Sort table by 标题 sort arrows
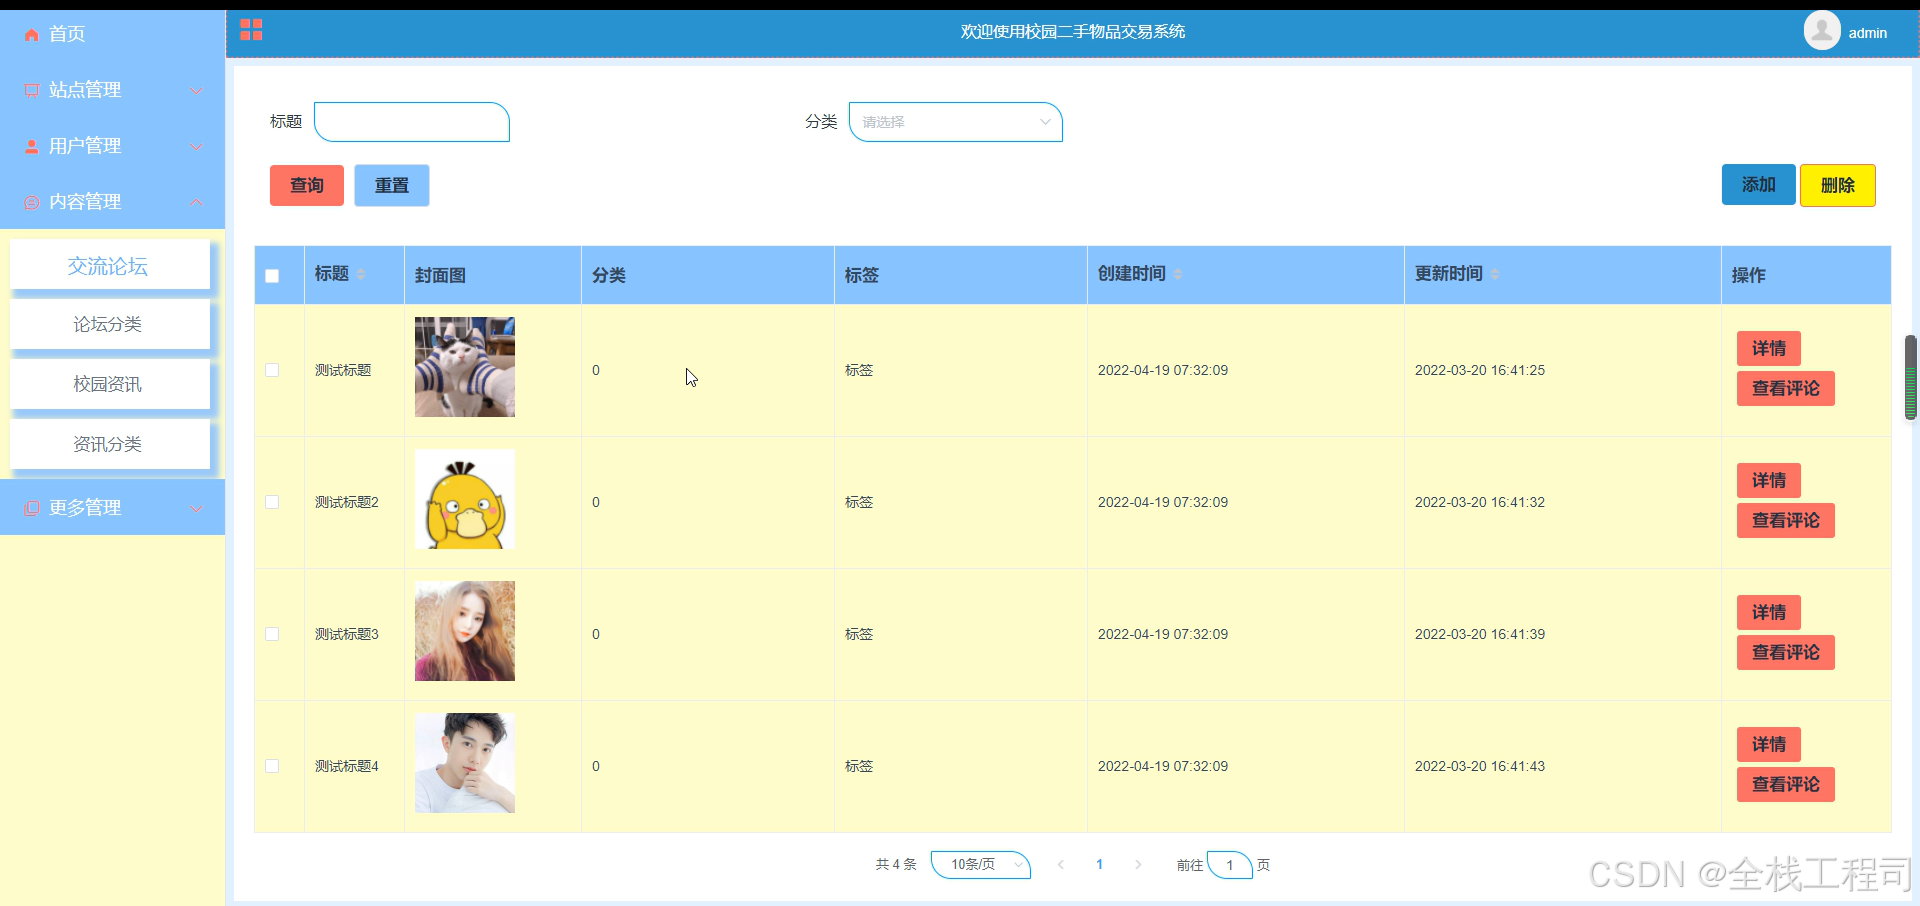Viewport: 1920px width, 906px height. click(361, 274)
